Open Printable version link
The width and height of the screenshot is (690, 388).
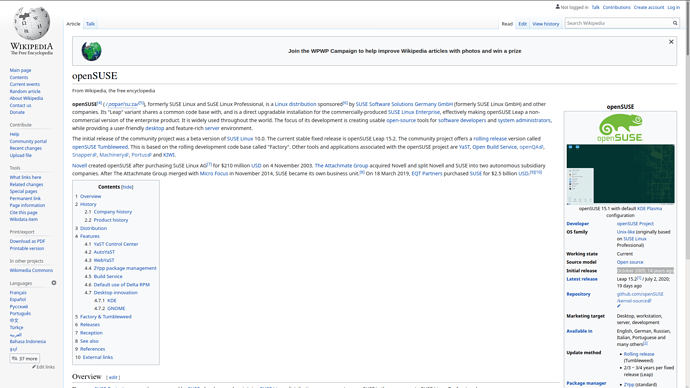(27, 248)
